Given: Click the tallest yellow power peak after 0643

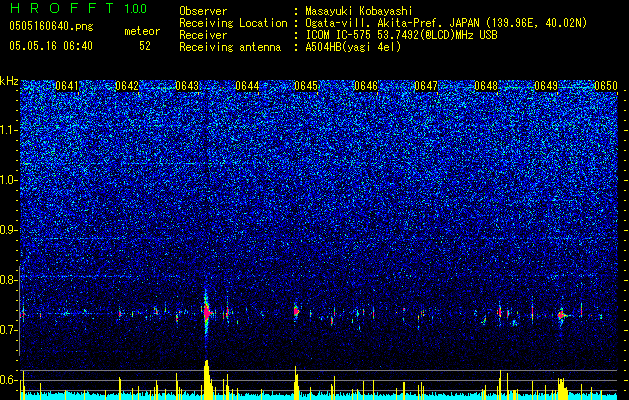Looking at the screenshot, I should (x=207, y=379).
